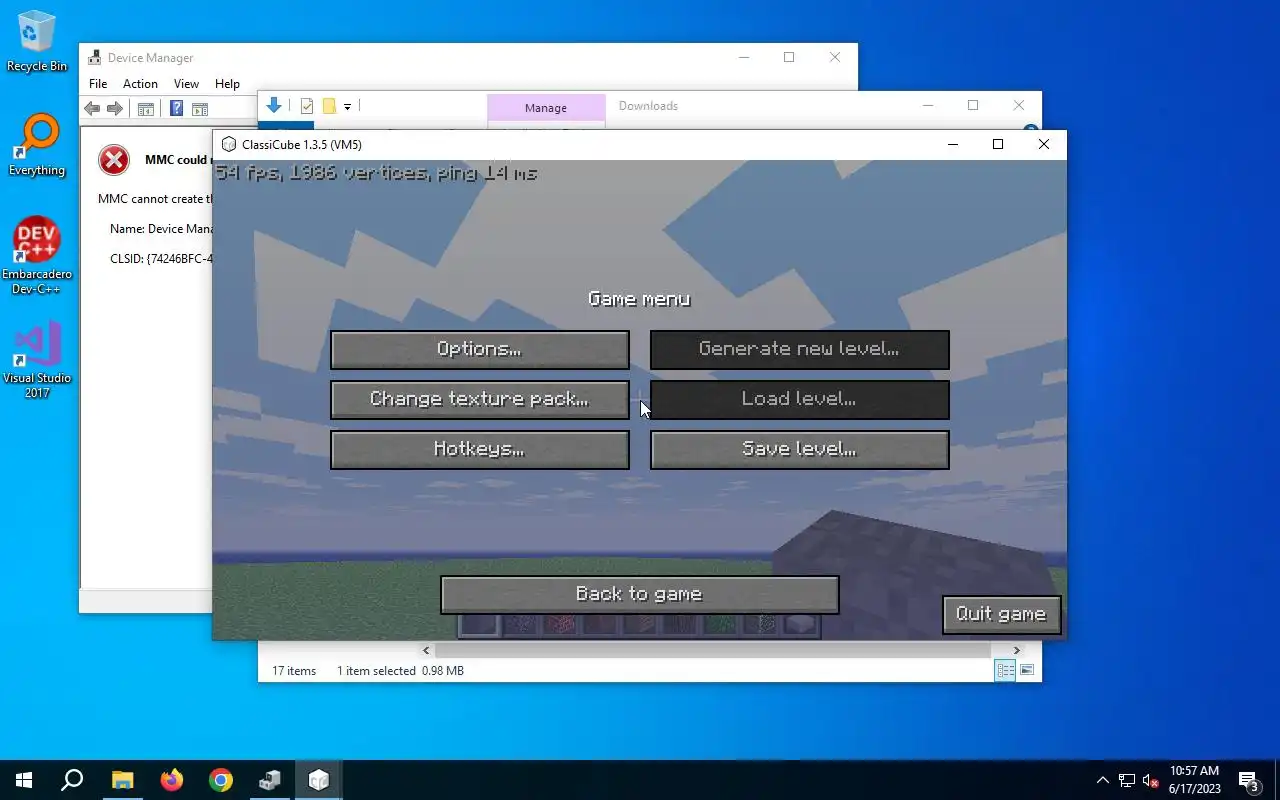This screenshot has height=800, width=1280.
Task: Switch to Device Manager taskbar icon
Action: [x=269, y=780]
